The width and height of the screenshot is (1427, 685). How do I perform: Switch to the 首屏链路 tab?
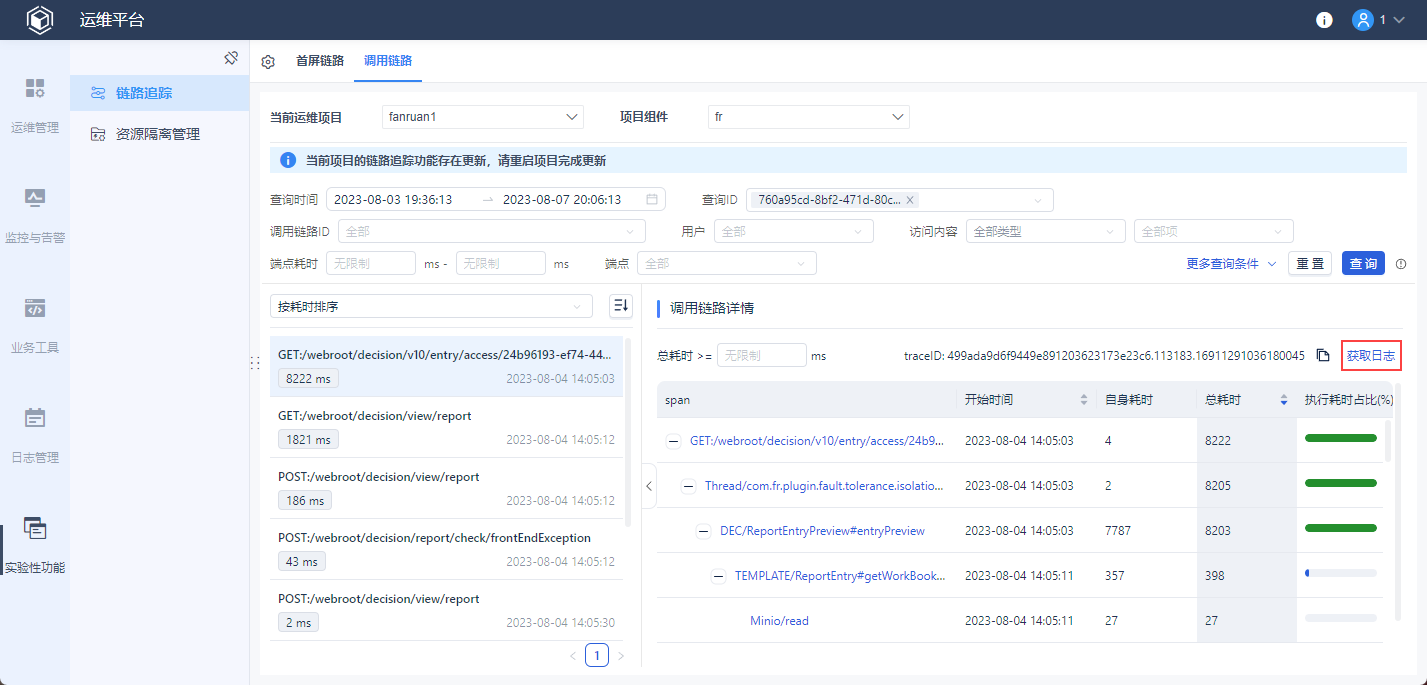(319, 61)
